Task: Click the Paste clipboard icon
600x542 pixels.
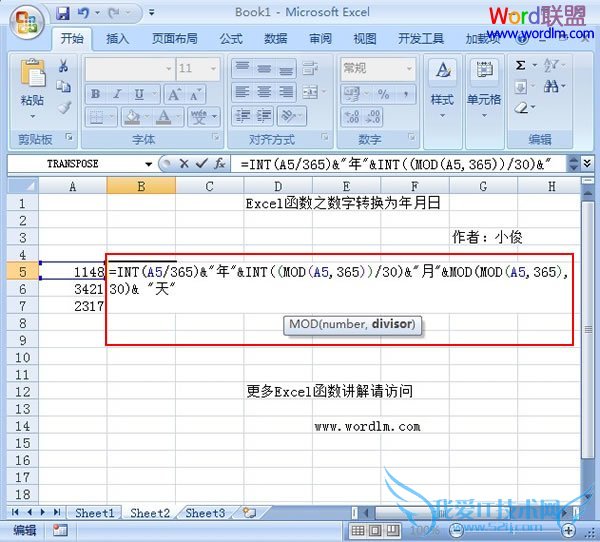Action: (x=32, y=73)
